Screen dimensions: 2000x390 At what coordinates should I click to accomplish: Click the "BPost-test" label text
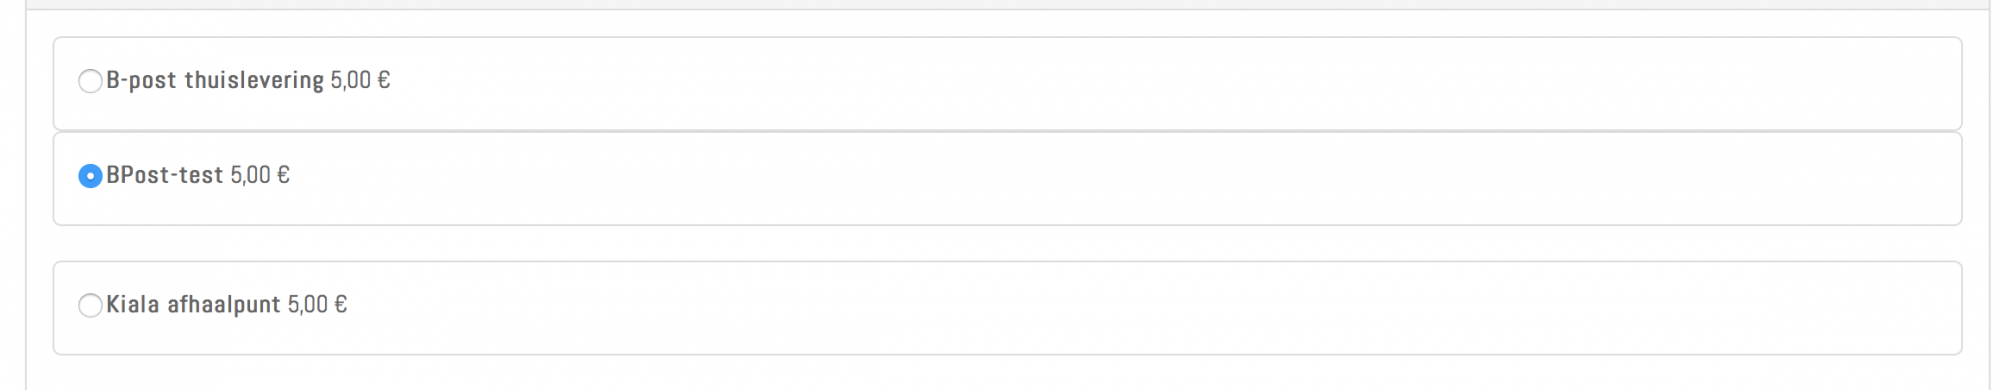165,175
